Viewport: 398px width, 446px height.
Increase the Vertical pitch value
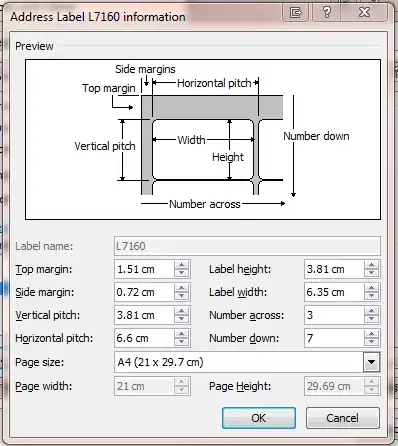pyautogui.click(x=181, y=311)
